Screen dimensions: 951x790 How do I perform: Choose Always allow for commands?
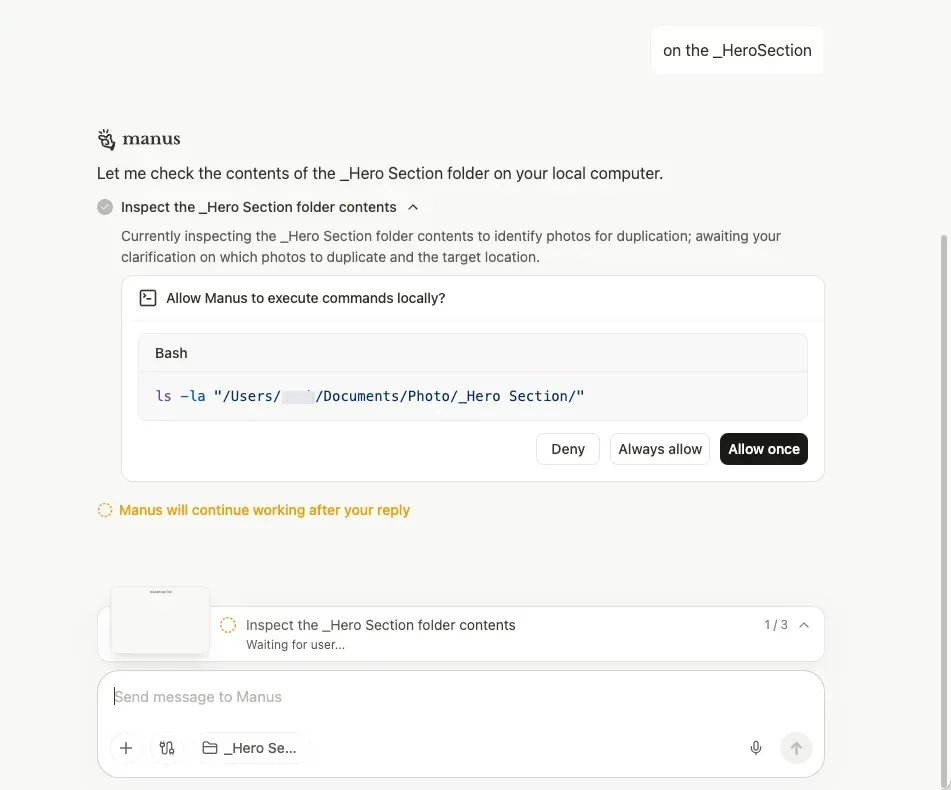(660, 449)
